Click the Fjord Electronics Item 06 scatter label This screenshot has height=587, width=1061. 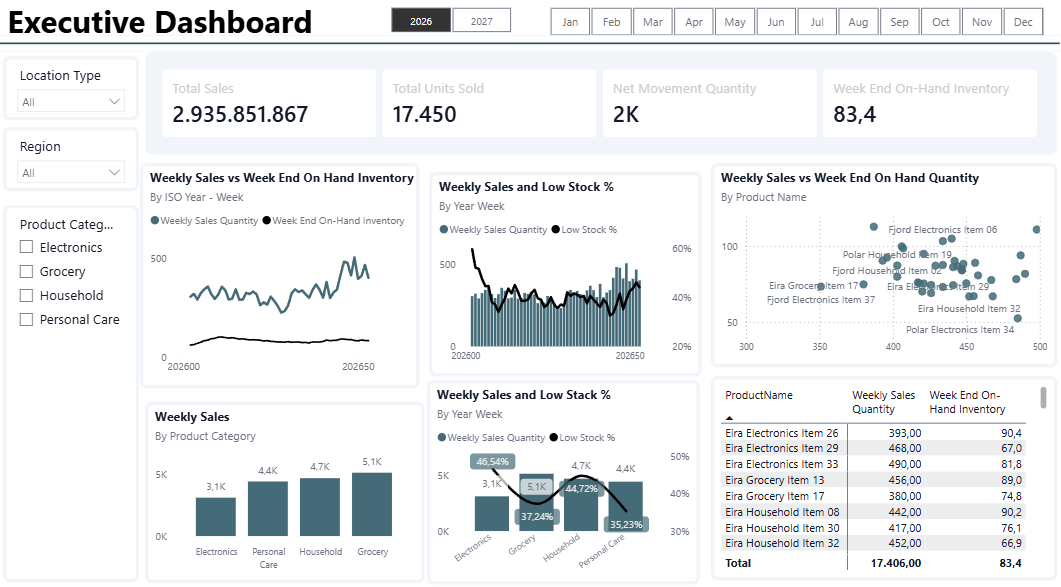pos(943,230)
